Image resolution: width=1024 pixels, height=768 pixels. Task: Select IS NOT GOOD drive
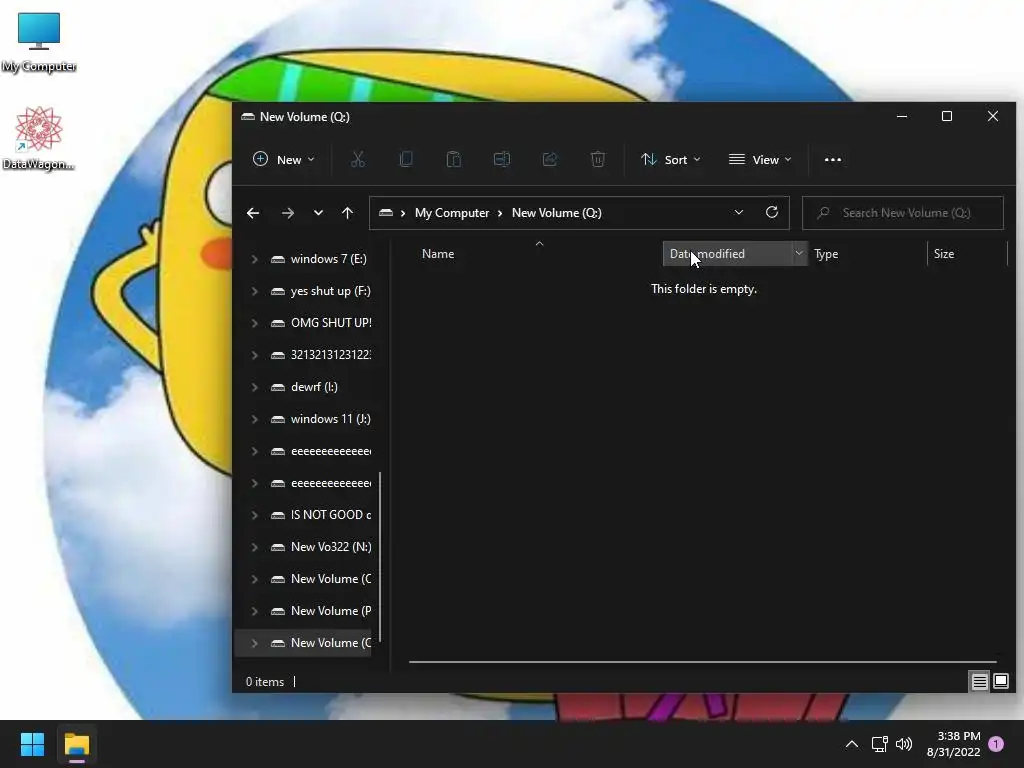321,515
